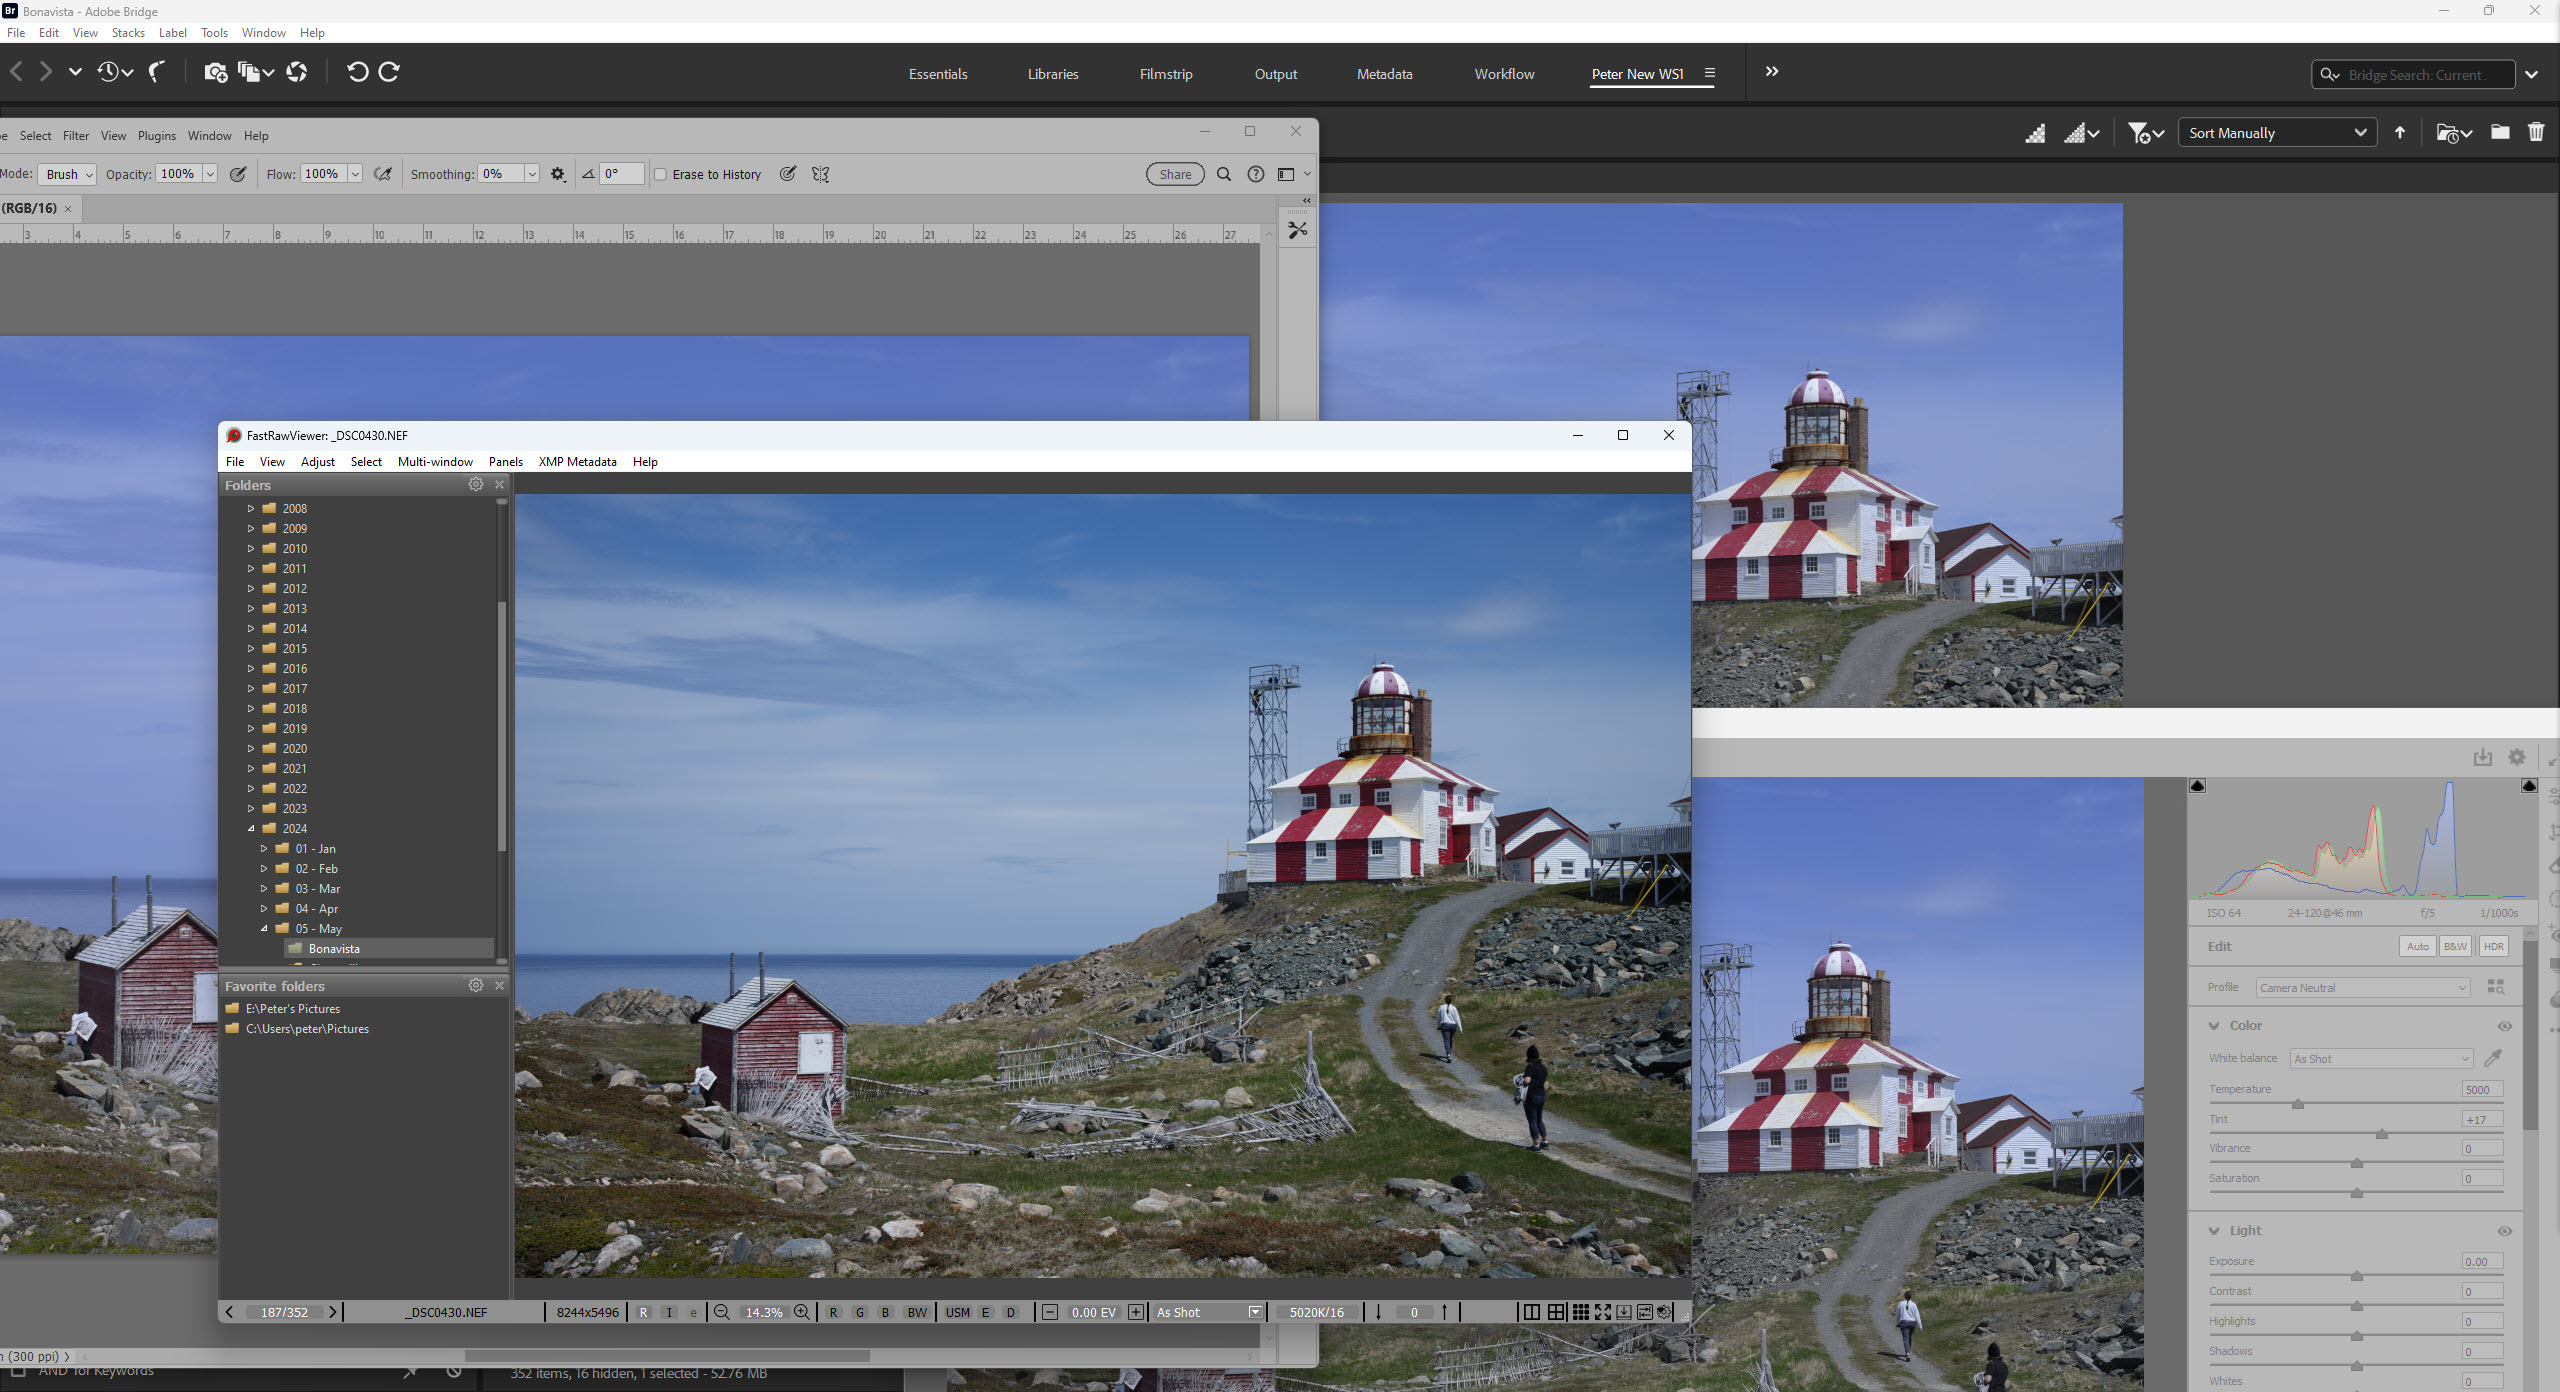Toggle the Color section visibility eye
The image size is (2560, 1392).
pyautogui.click(x=2504, y=1026)
